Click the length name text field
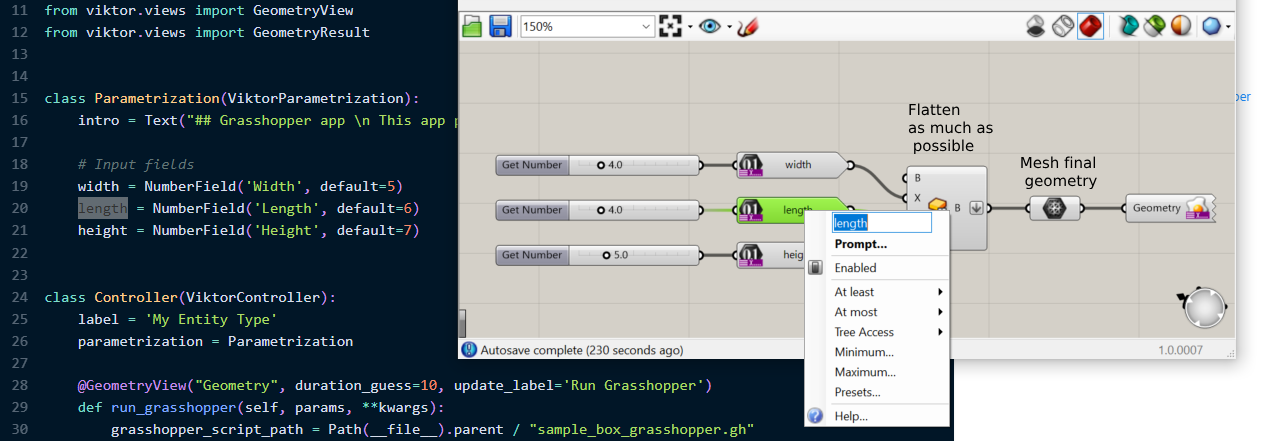The width and height of the screenshot is (1264, 441). tap(881, 223)
